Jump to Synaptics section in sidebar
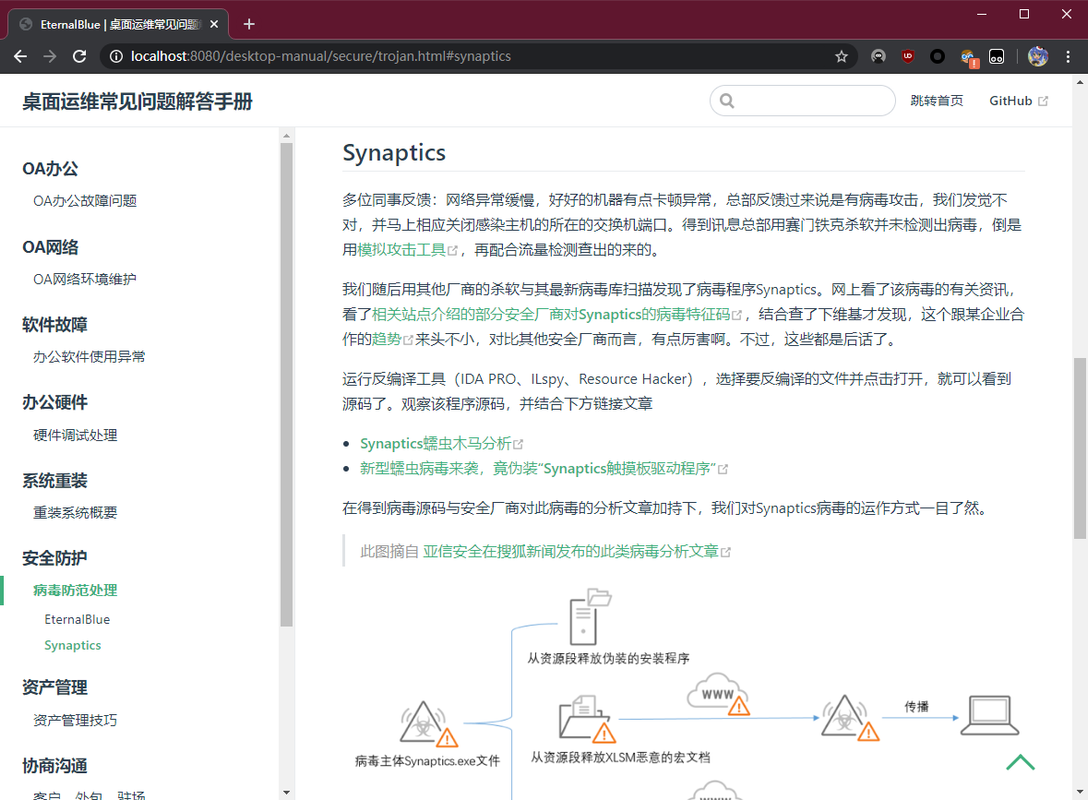This screenshot has height=800, width=1088. pyautogui.click(x=73, y=645)
